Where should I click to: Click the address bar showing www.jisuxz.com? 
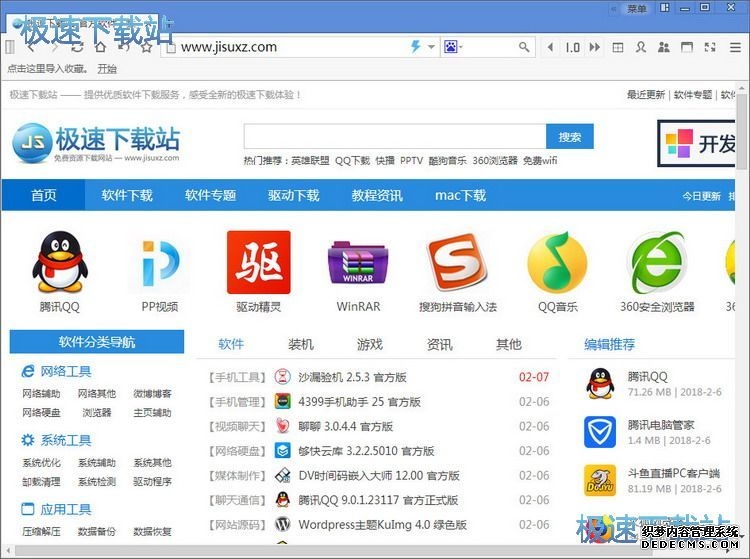point(287,47)
